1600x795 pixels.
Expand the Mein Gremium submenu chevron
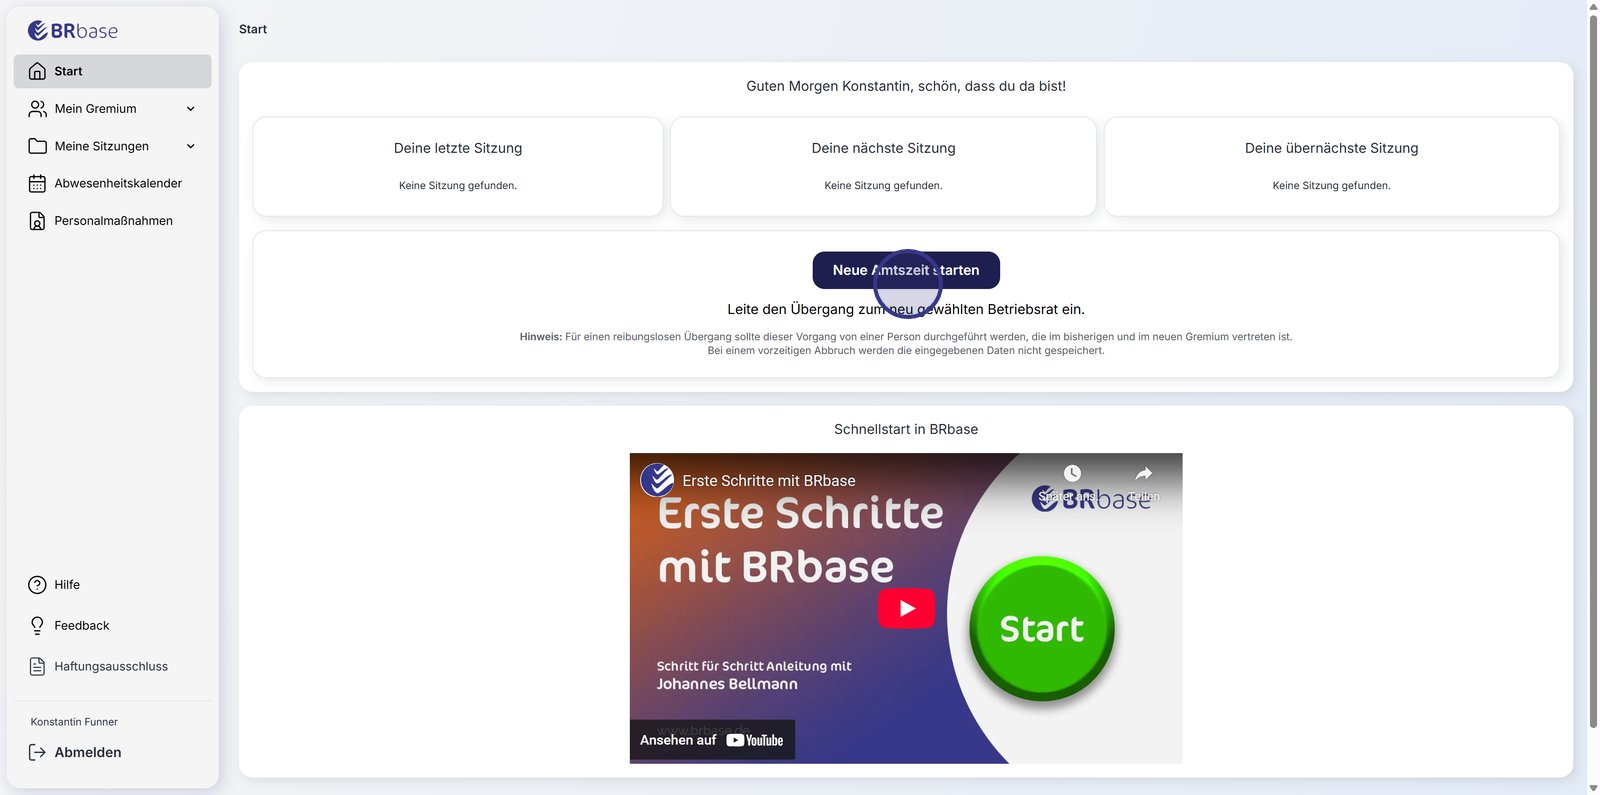click(191, 109)
